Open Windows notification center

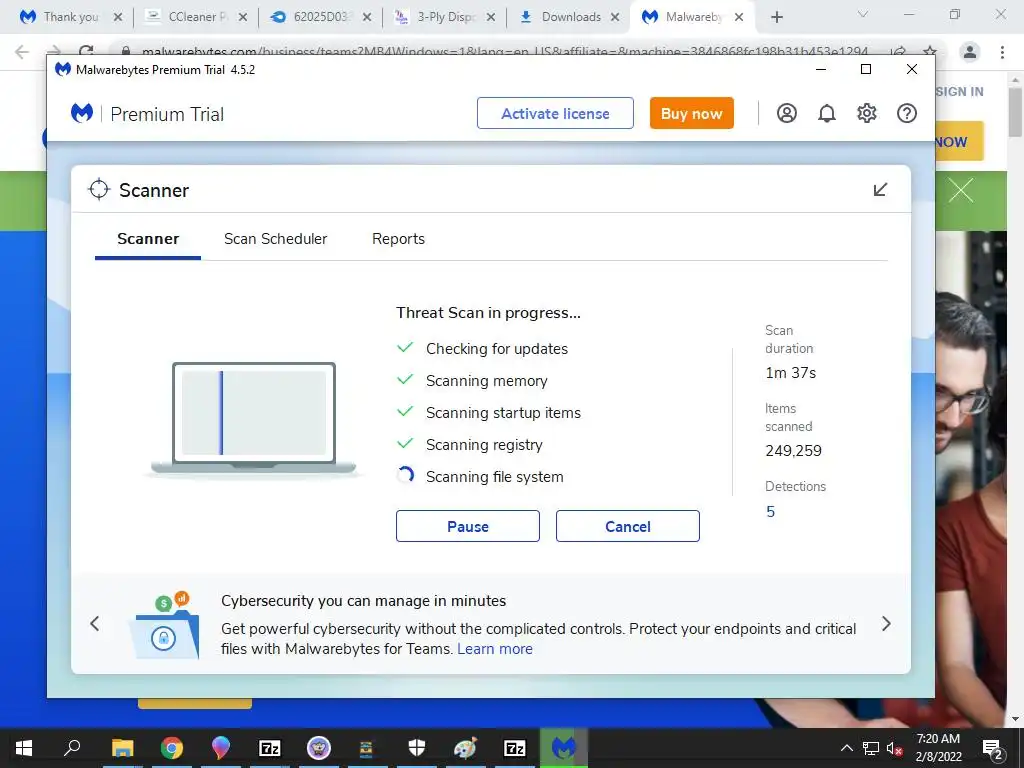pos(993,749)
